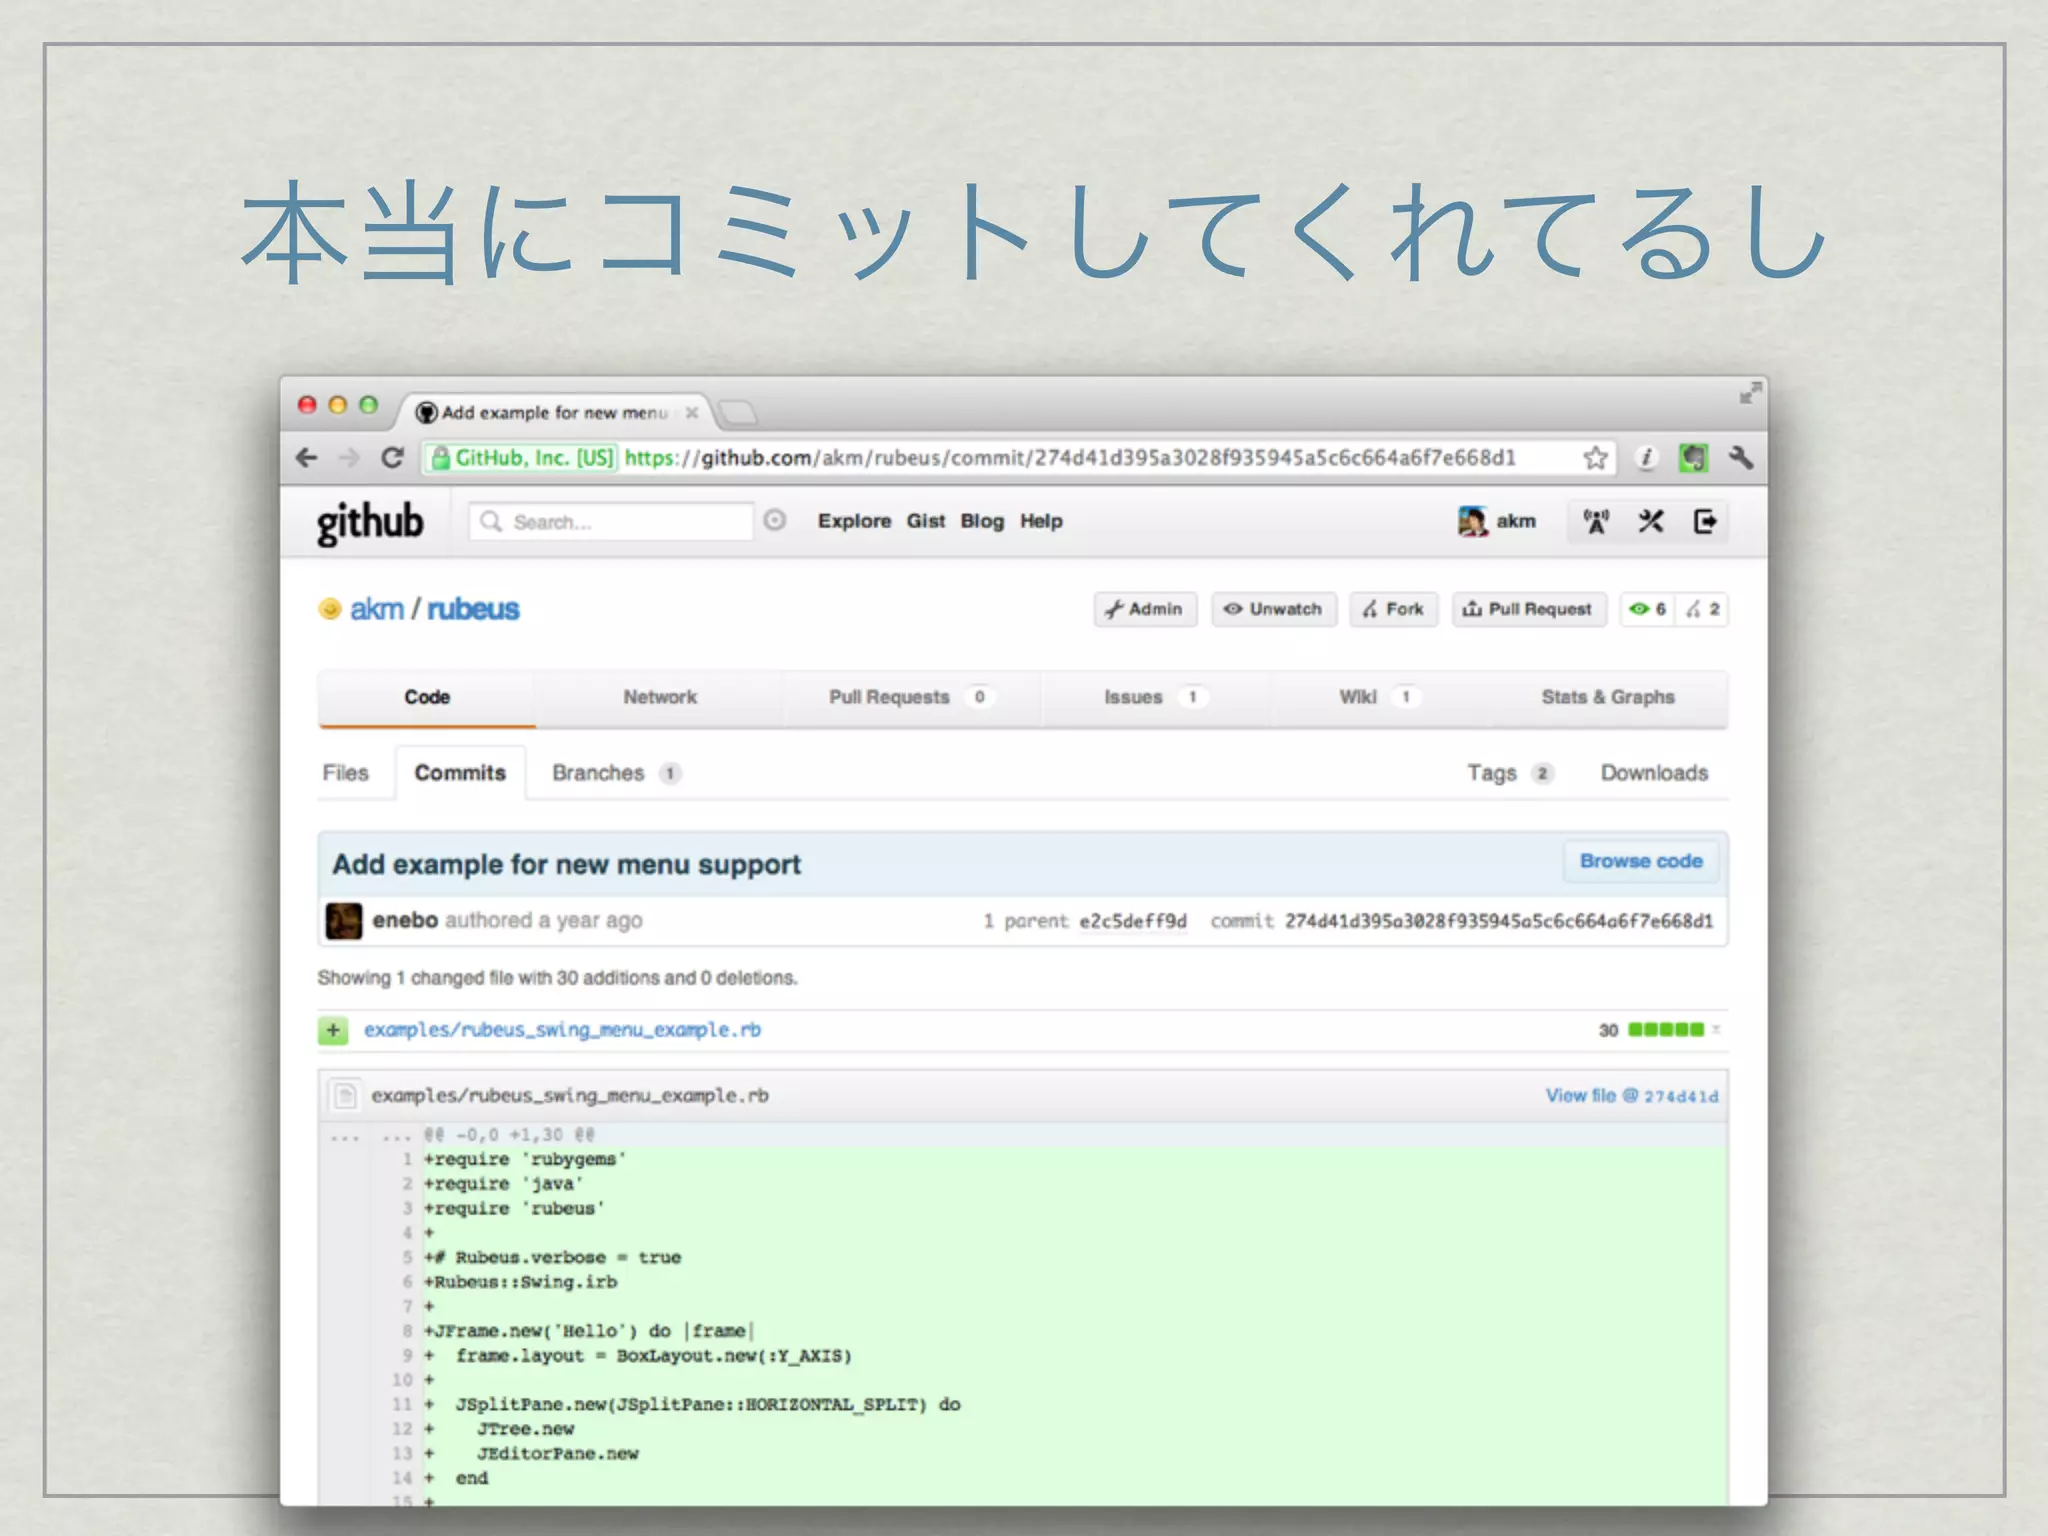Open View file @ 274d41d link
The height and width of the screenshot is (1536, 2048).
click(x=1631, y=1096)
